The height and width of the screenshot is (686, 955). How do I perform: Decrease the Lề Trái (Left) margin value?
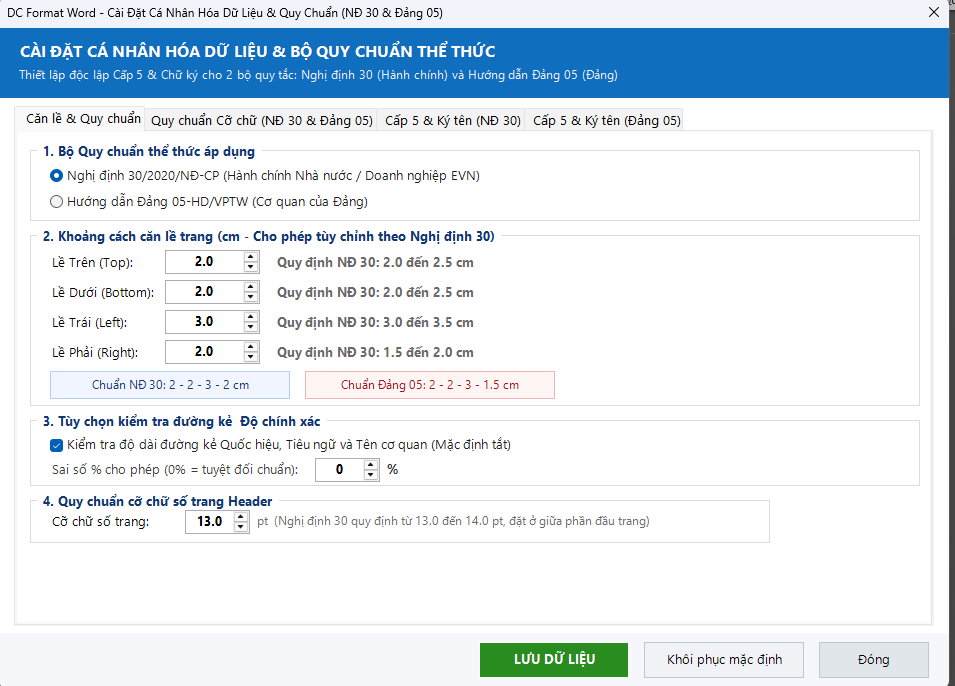pyautogui.click(x=250, y=327)
